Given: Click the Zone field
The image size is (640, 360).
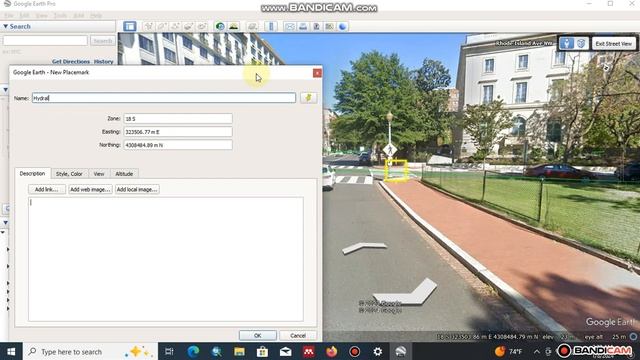Looking at the screenshot, I should coord(178,119).
